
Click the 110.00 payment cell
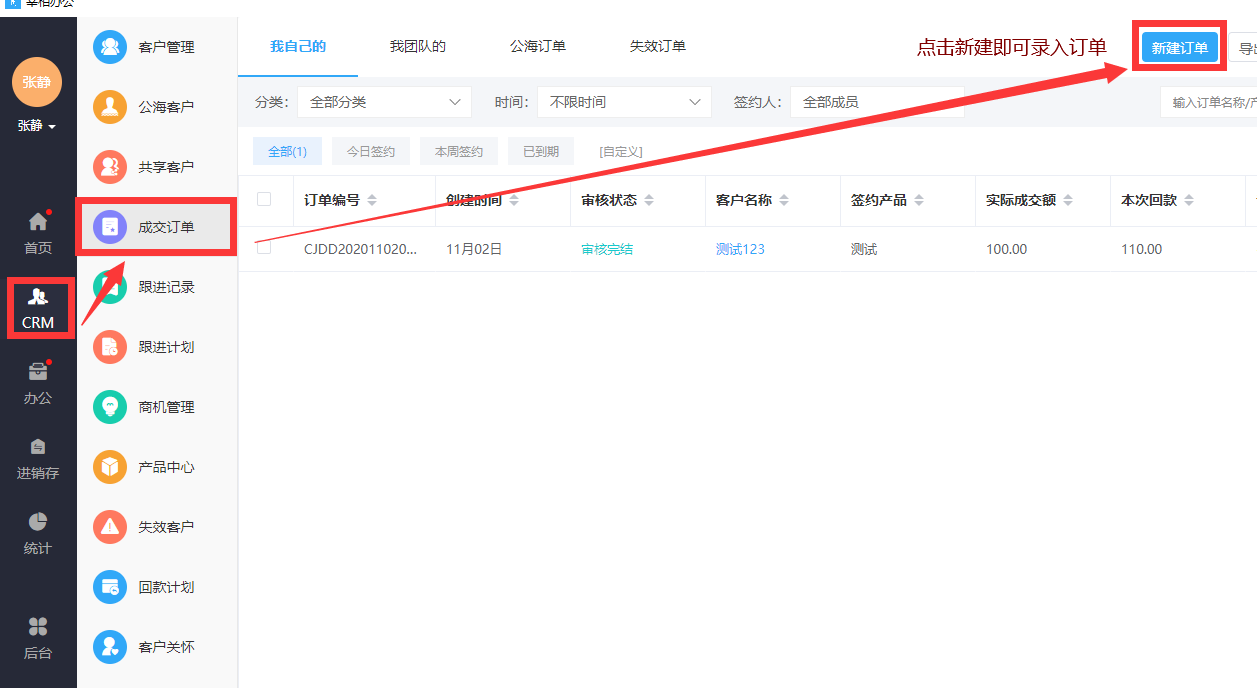click(1141, 249)
